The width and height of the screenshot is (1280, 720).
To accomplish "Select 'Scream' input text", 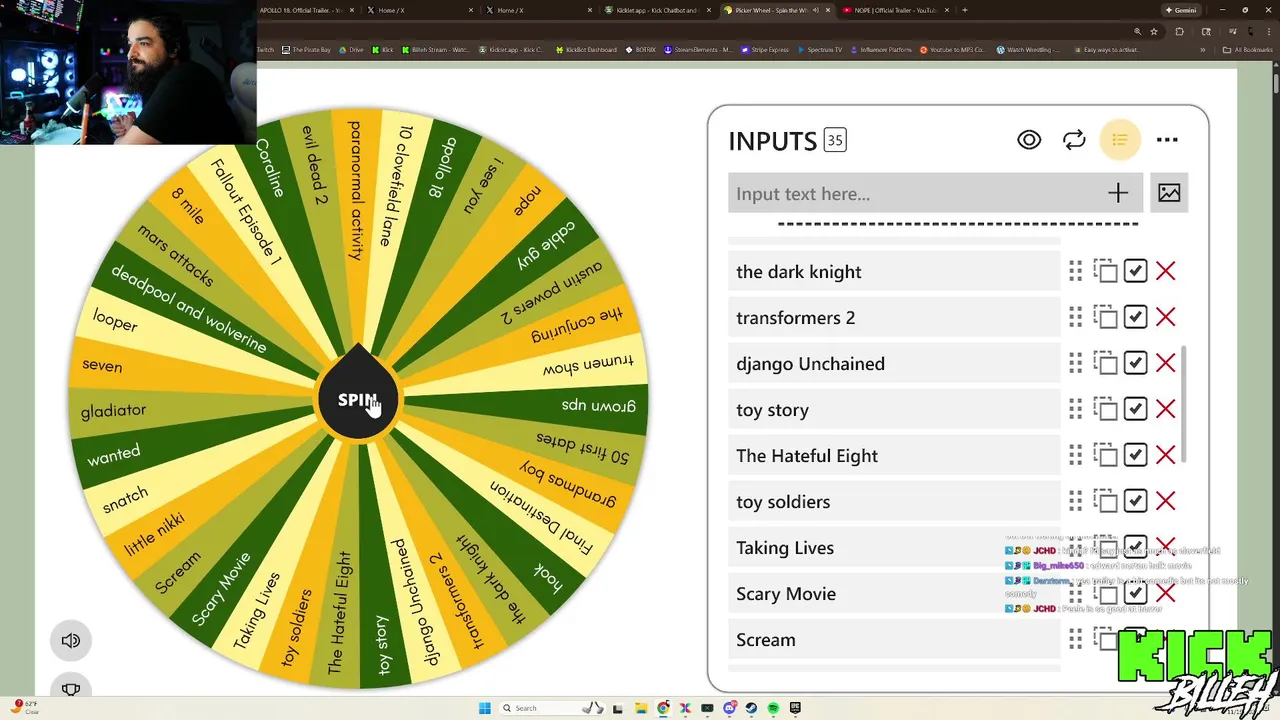I will point(766,640).
